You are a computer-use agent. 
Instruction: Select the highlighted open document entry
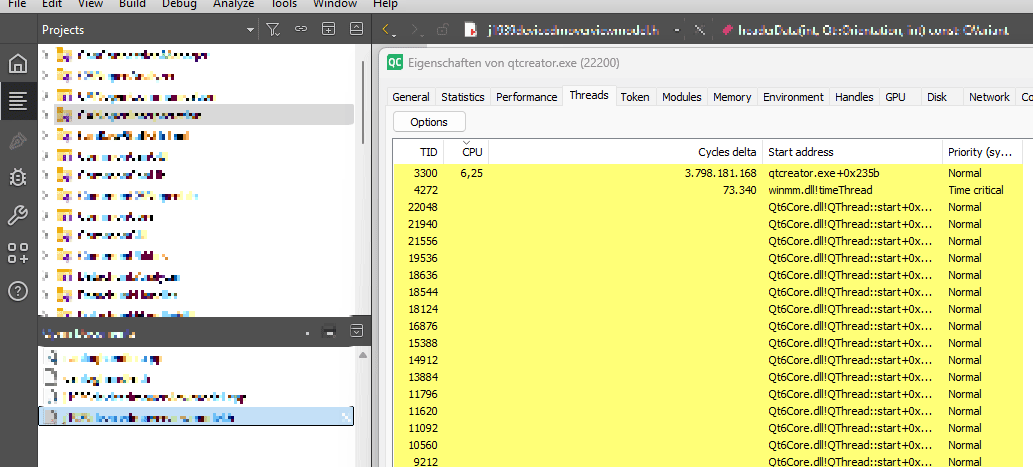(195, 415)
